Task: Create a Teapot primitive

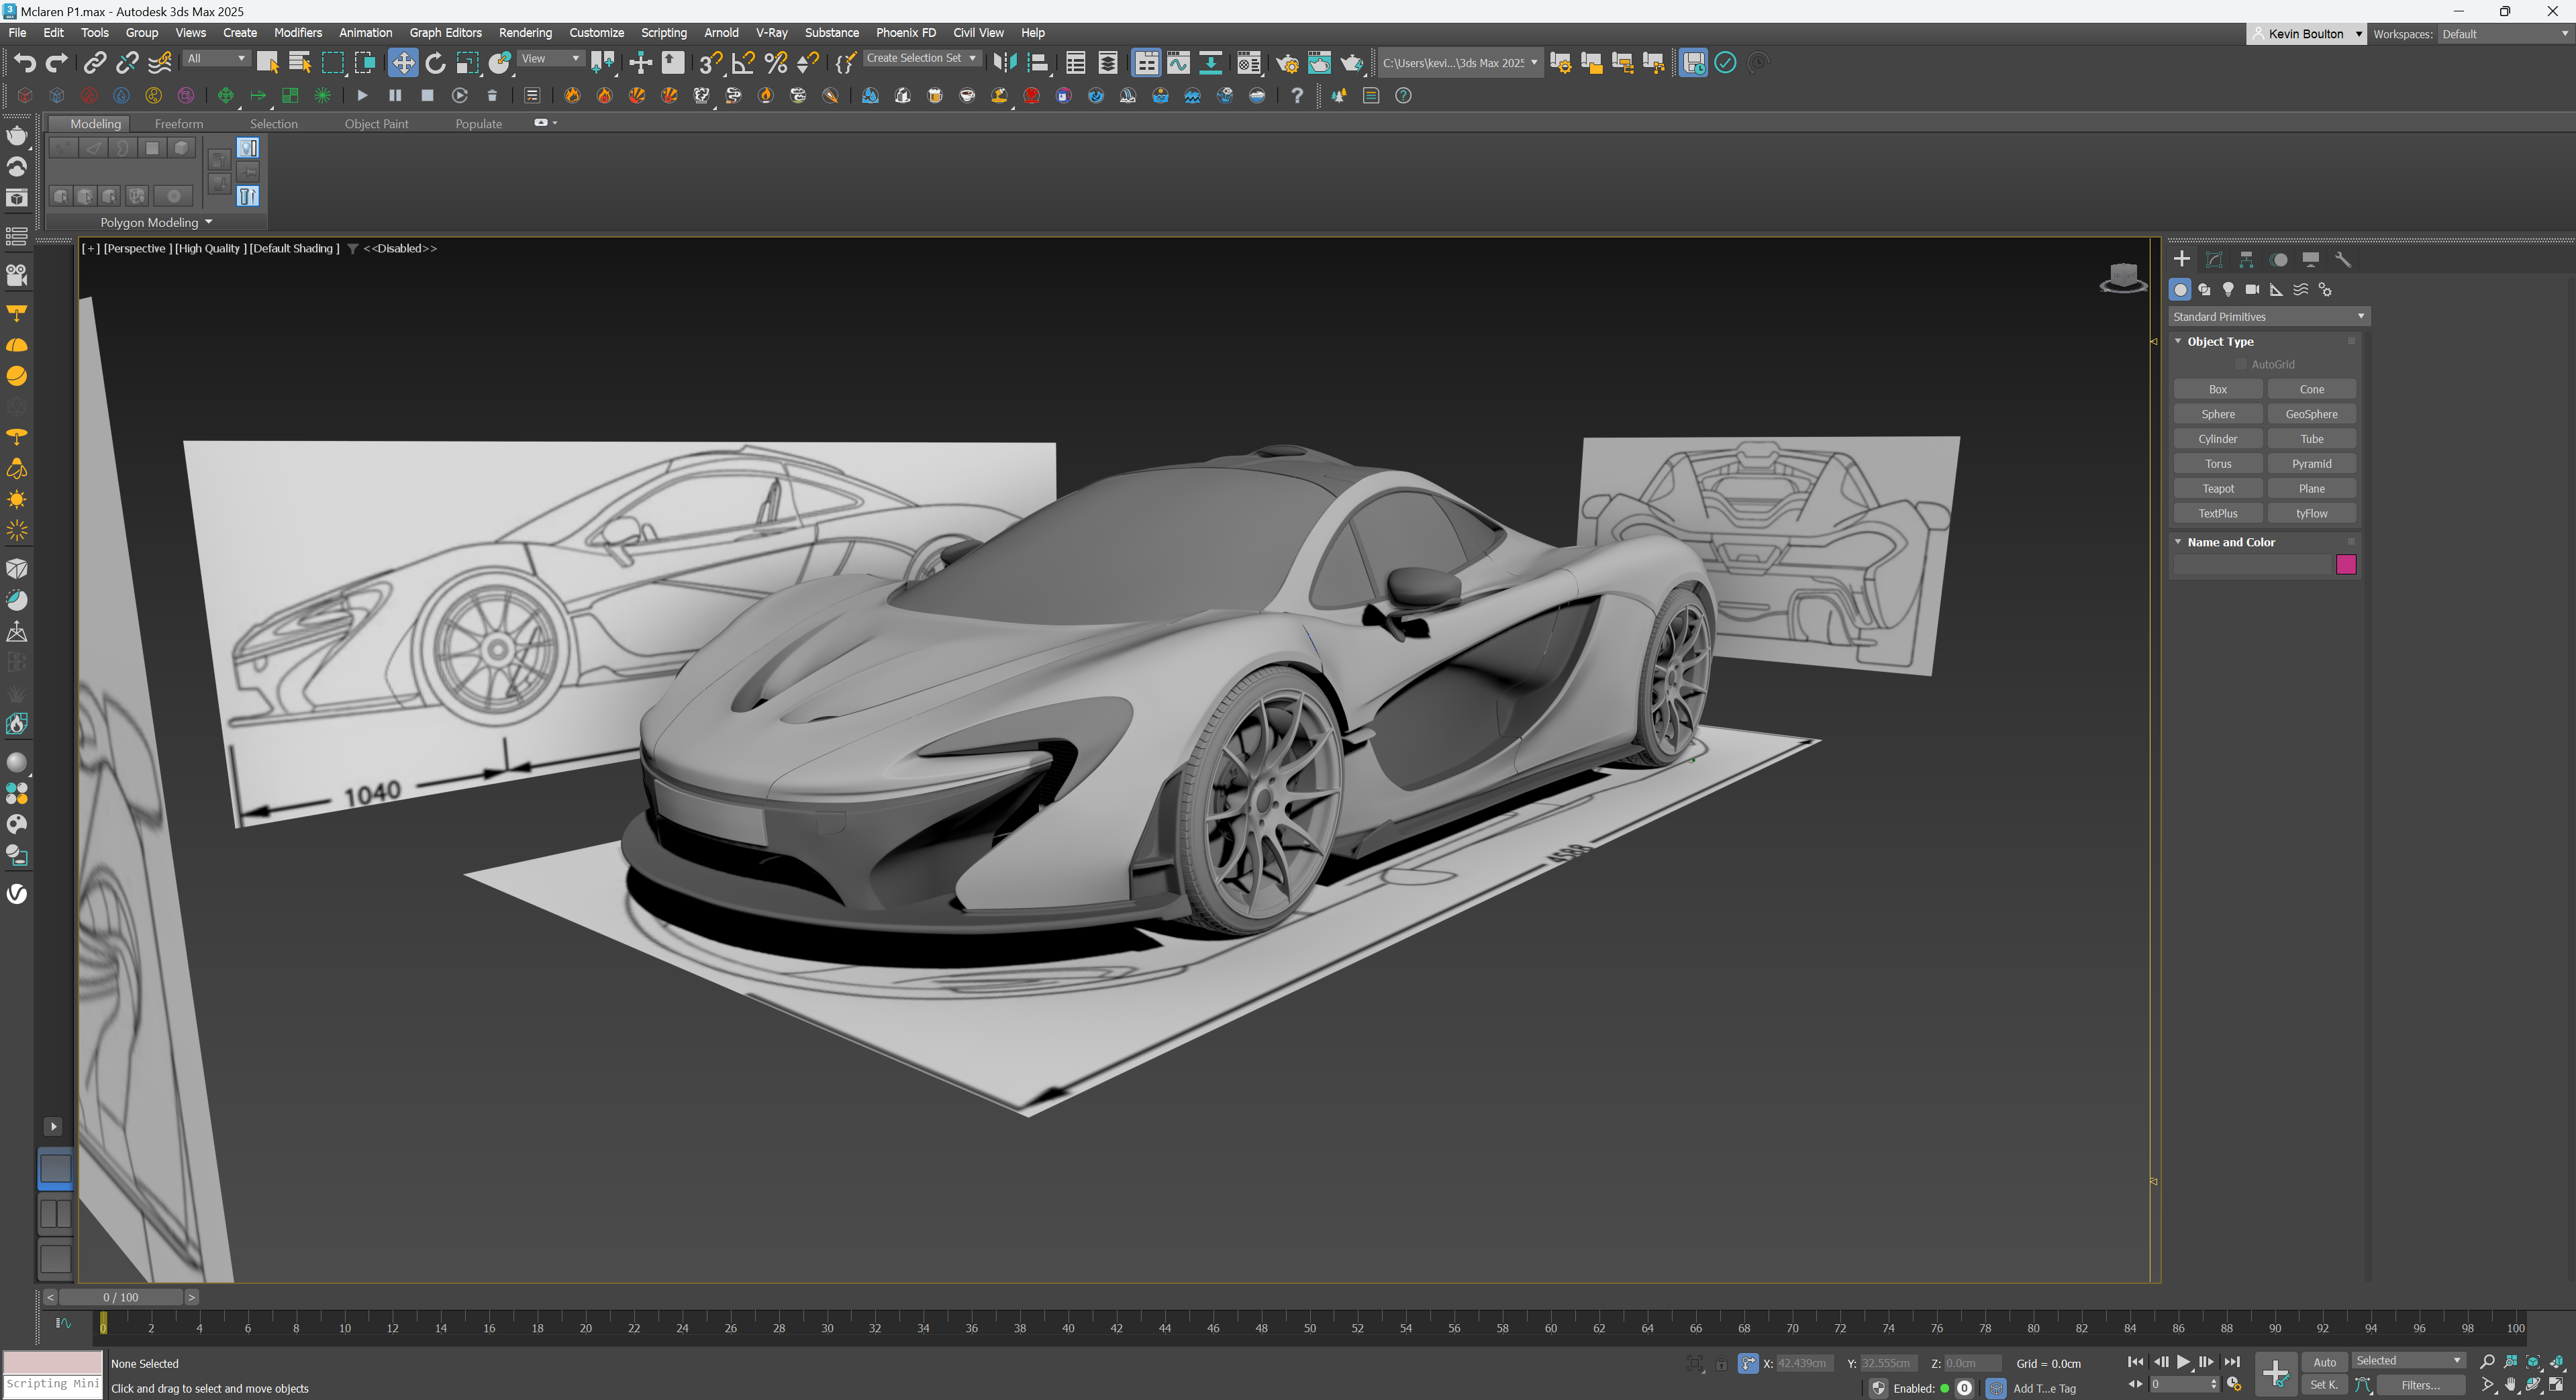Action: (x=2218, y=489)
